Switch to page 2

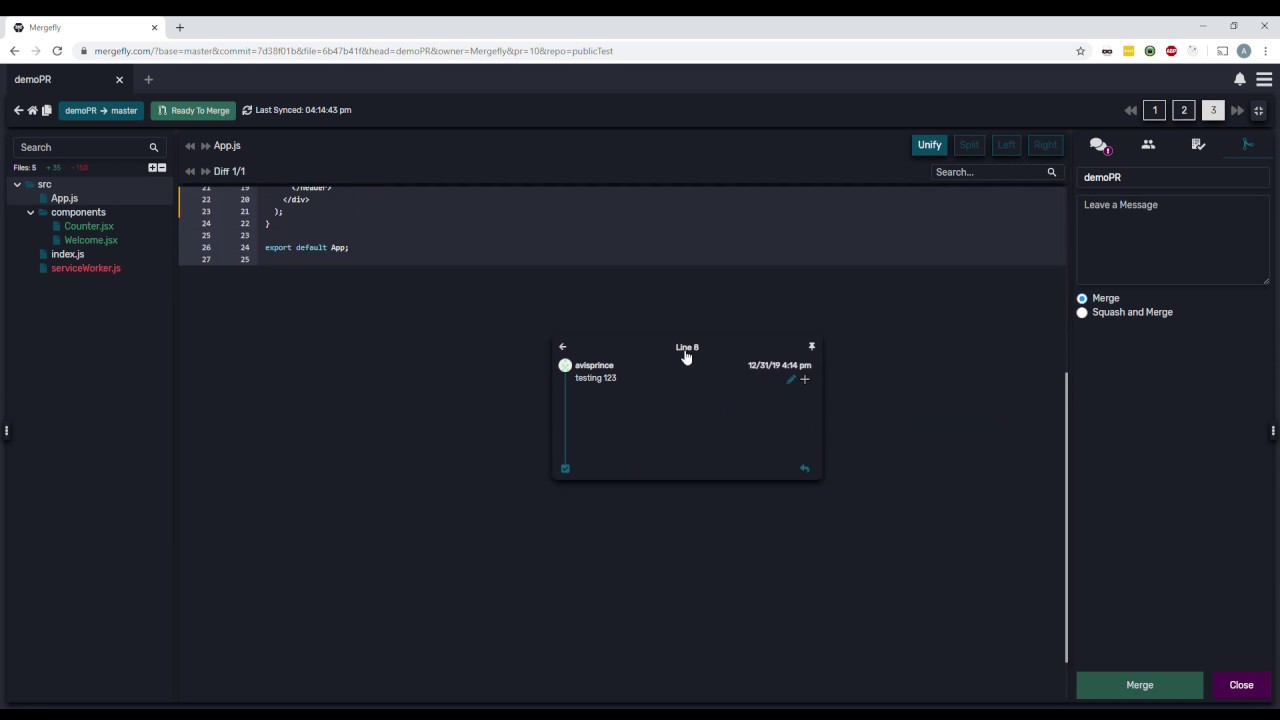(1184, 110)
